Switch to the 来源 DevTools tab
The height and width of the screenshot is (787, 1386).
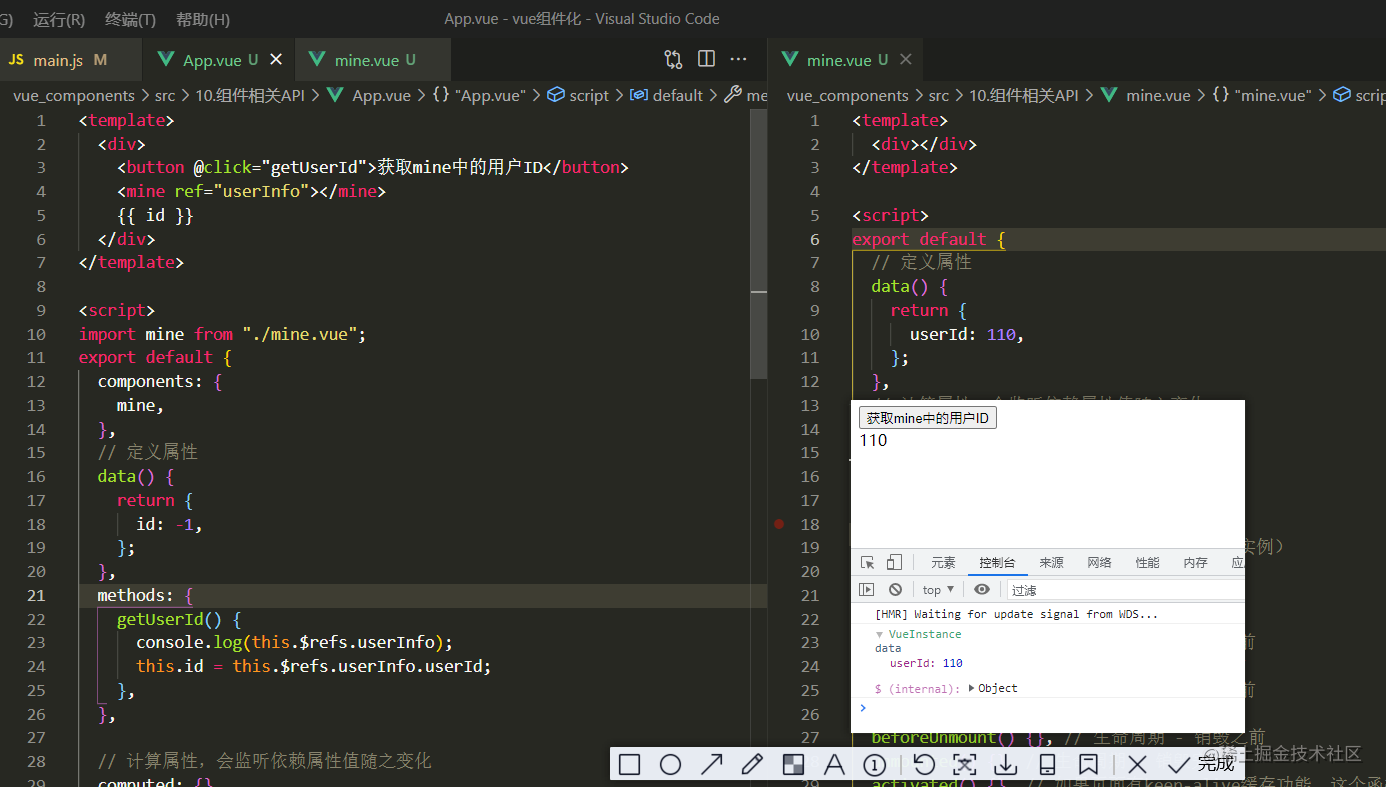(1051, 562)
